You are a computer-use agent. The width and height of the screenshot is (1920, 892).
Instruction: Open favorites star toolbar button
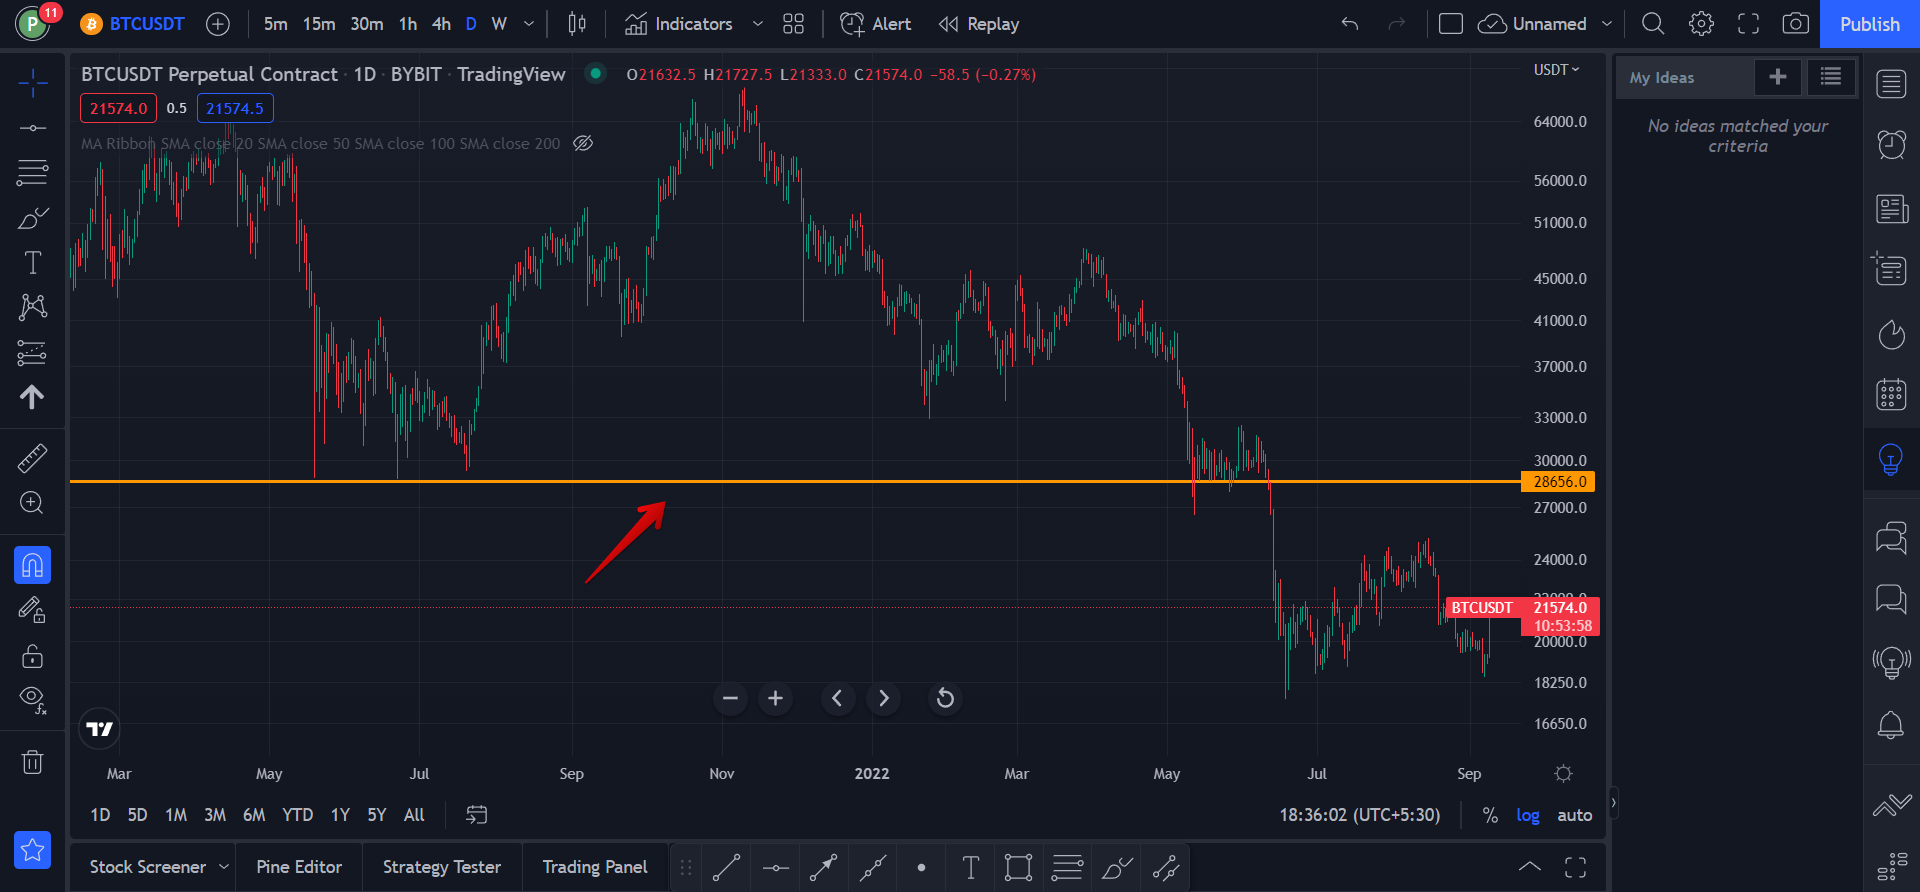pyautogui.click(x=32, y=850)
